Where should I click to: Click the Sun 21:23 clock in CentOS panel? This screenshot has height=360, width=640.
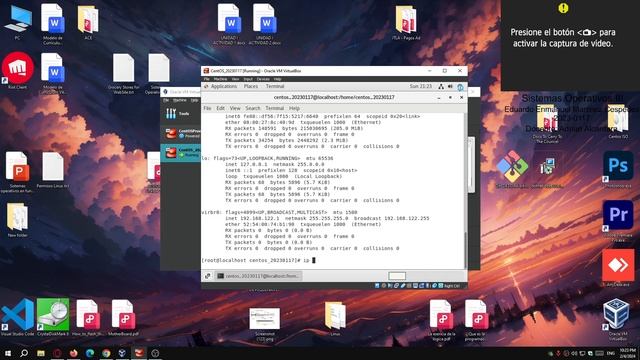[420, 87]
